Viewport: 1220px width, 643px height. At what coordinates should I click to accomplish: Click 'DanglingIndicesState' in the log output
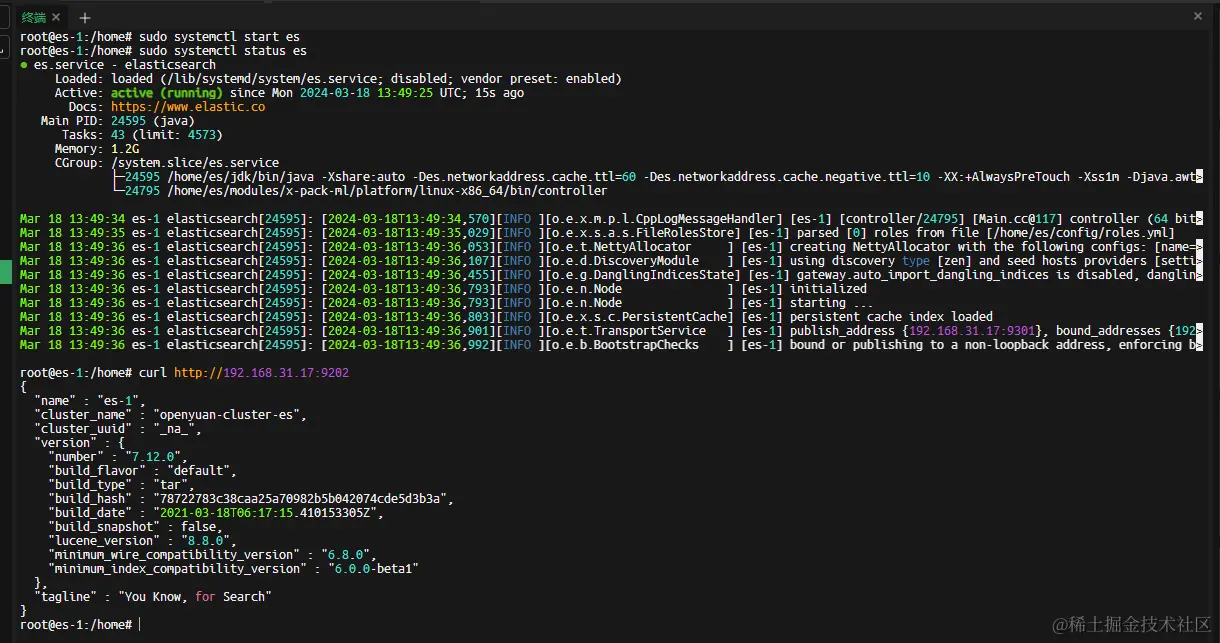point(664,274)
